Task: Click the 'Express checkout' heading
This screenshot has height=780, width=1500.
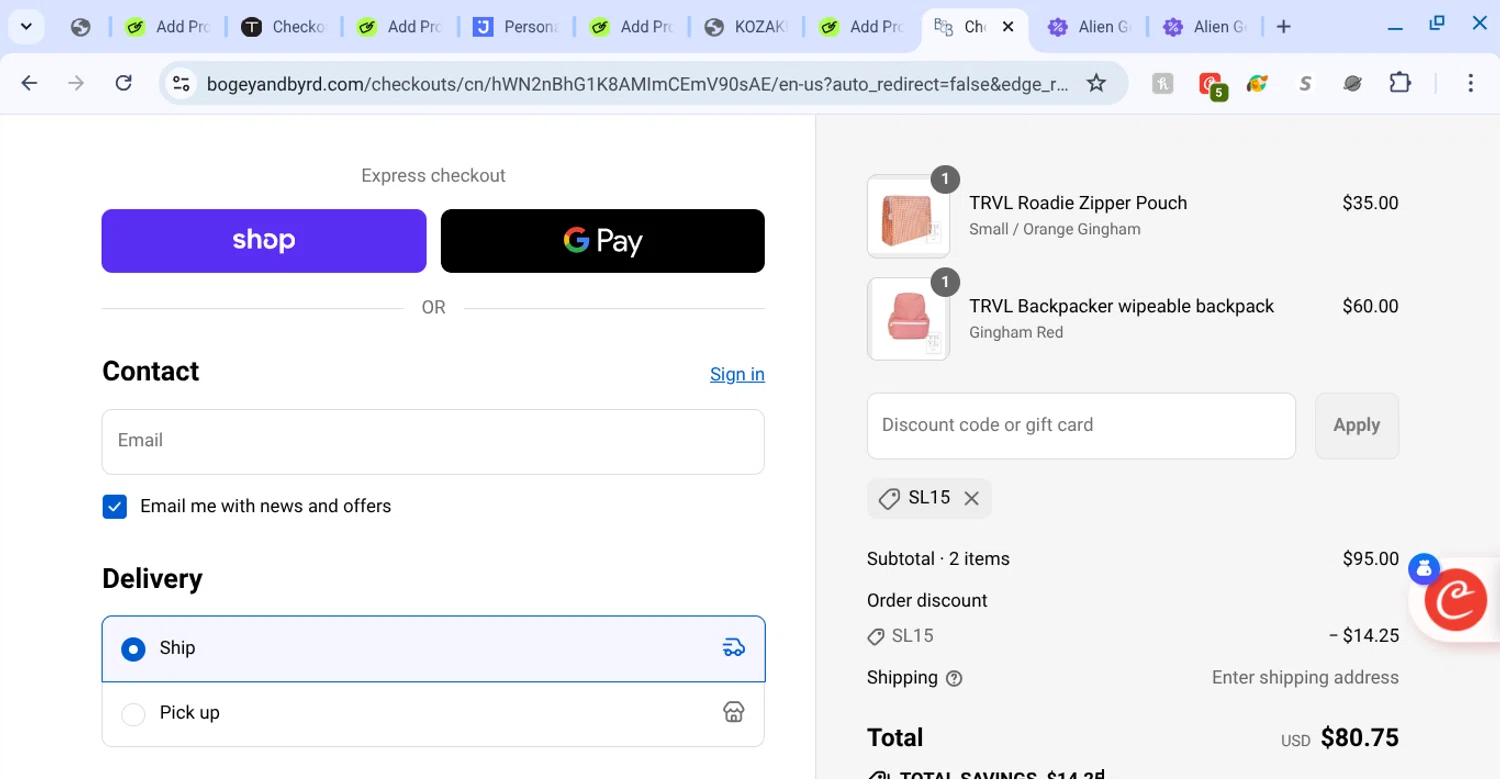Action: (433, 176)
